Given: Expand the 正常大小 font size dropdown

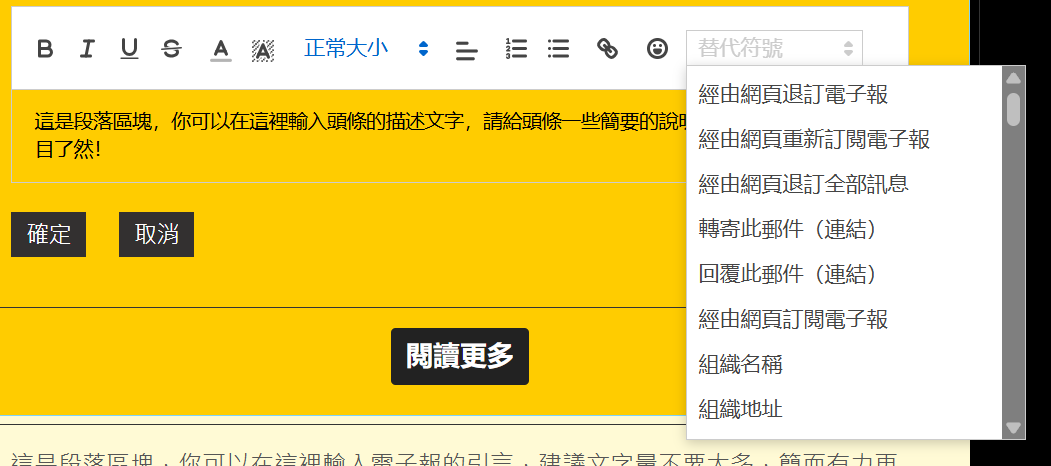Looking at the screenshot, I should pos(366,48).
